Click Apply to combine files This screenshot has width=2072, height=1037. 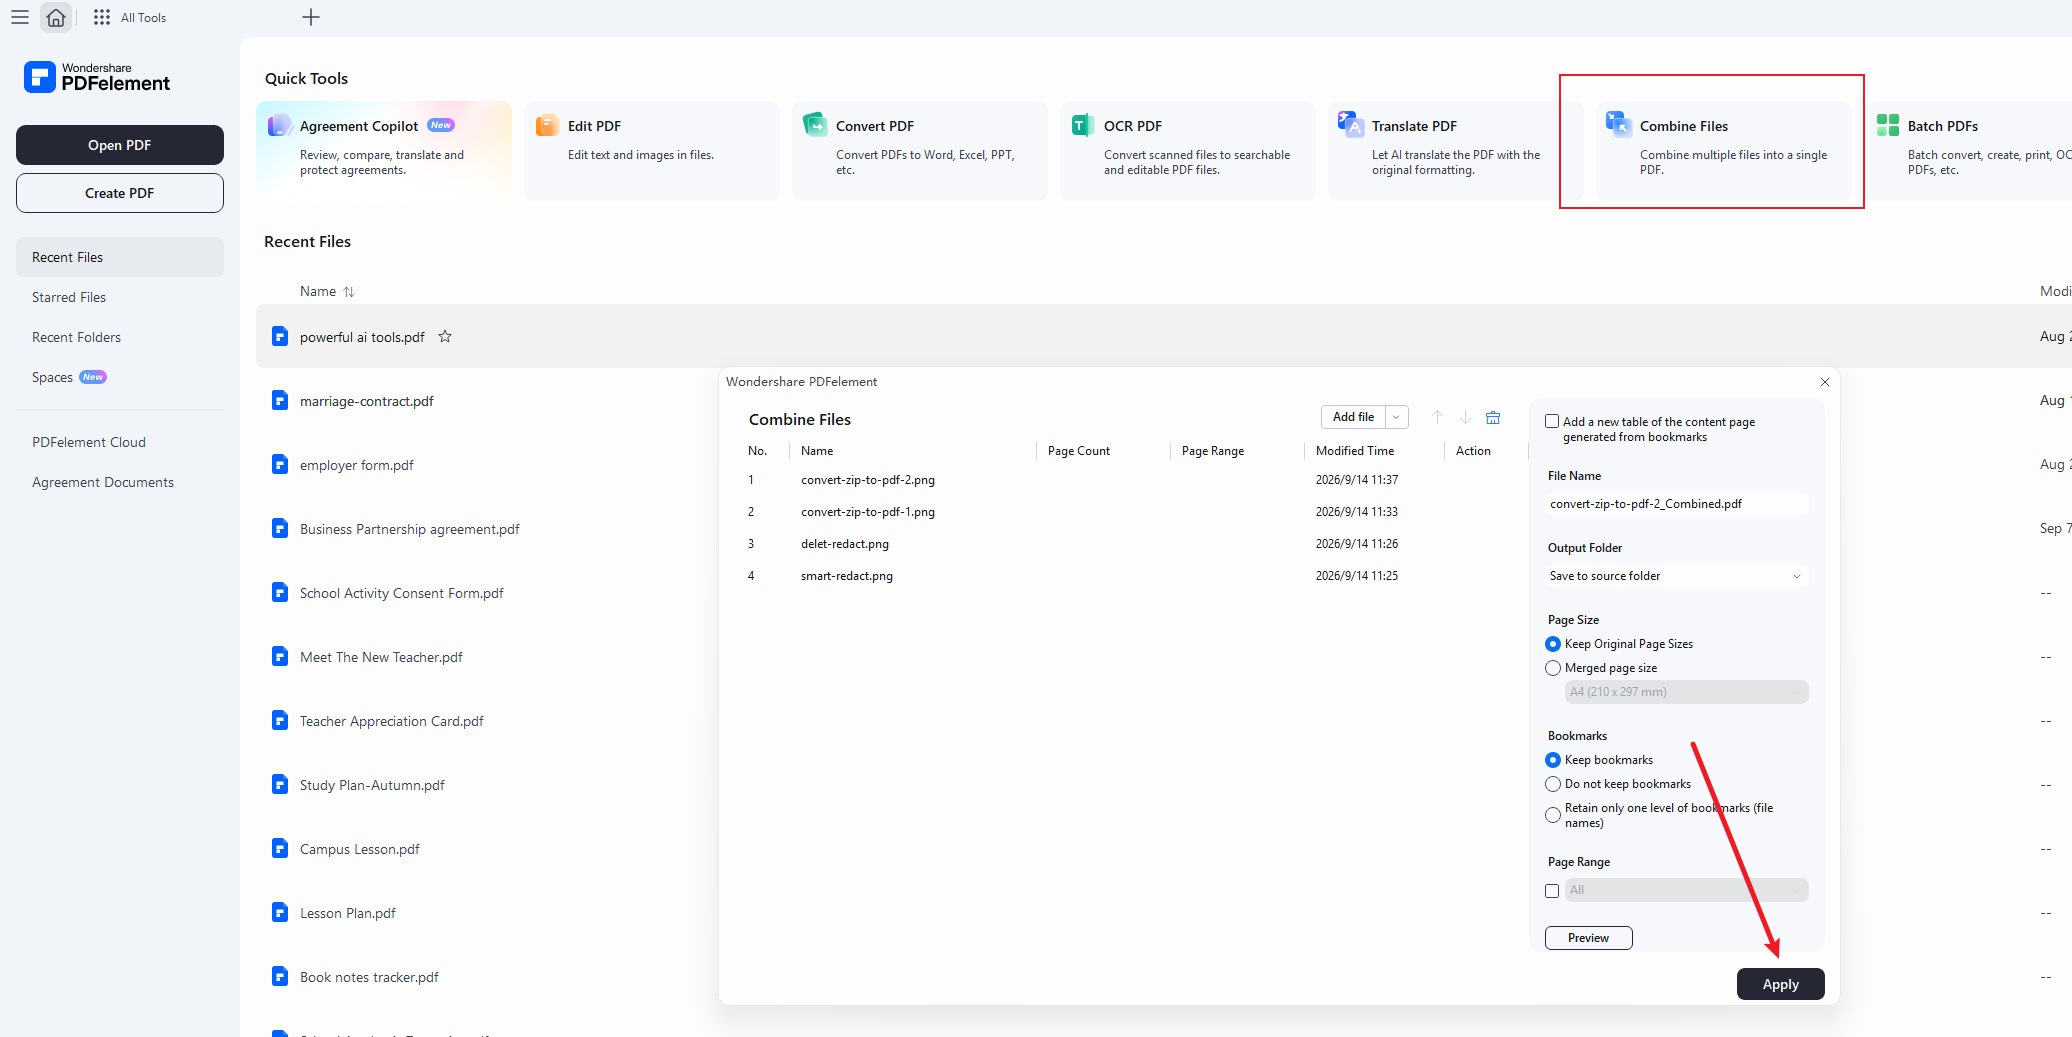tap(1780, 984)
